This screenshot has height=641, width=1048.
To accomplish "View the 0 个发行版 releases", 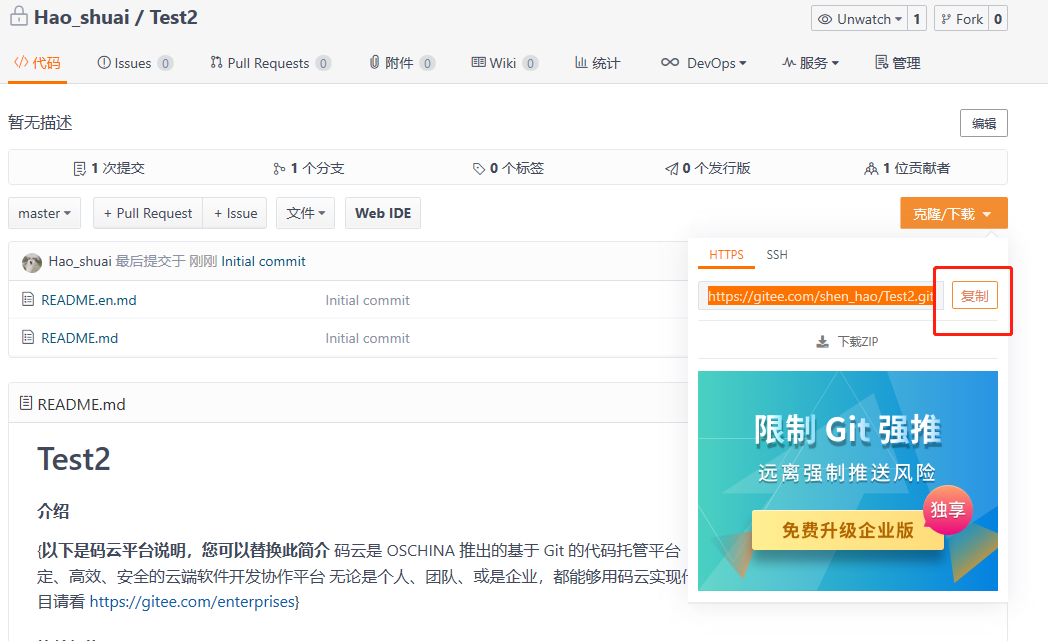I will click(707, 168).
